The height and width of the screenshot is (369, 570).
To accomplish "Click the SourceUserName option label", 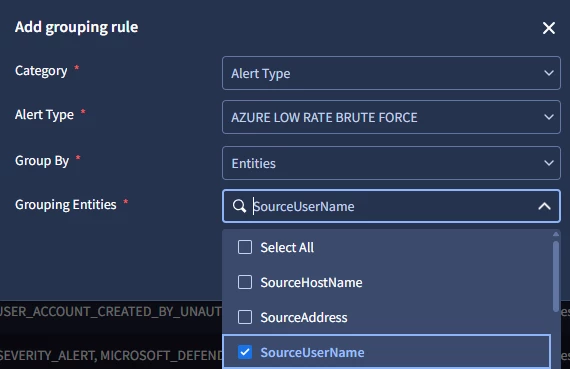I will (x=312, y=352).
